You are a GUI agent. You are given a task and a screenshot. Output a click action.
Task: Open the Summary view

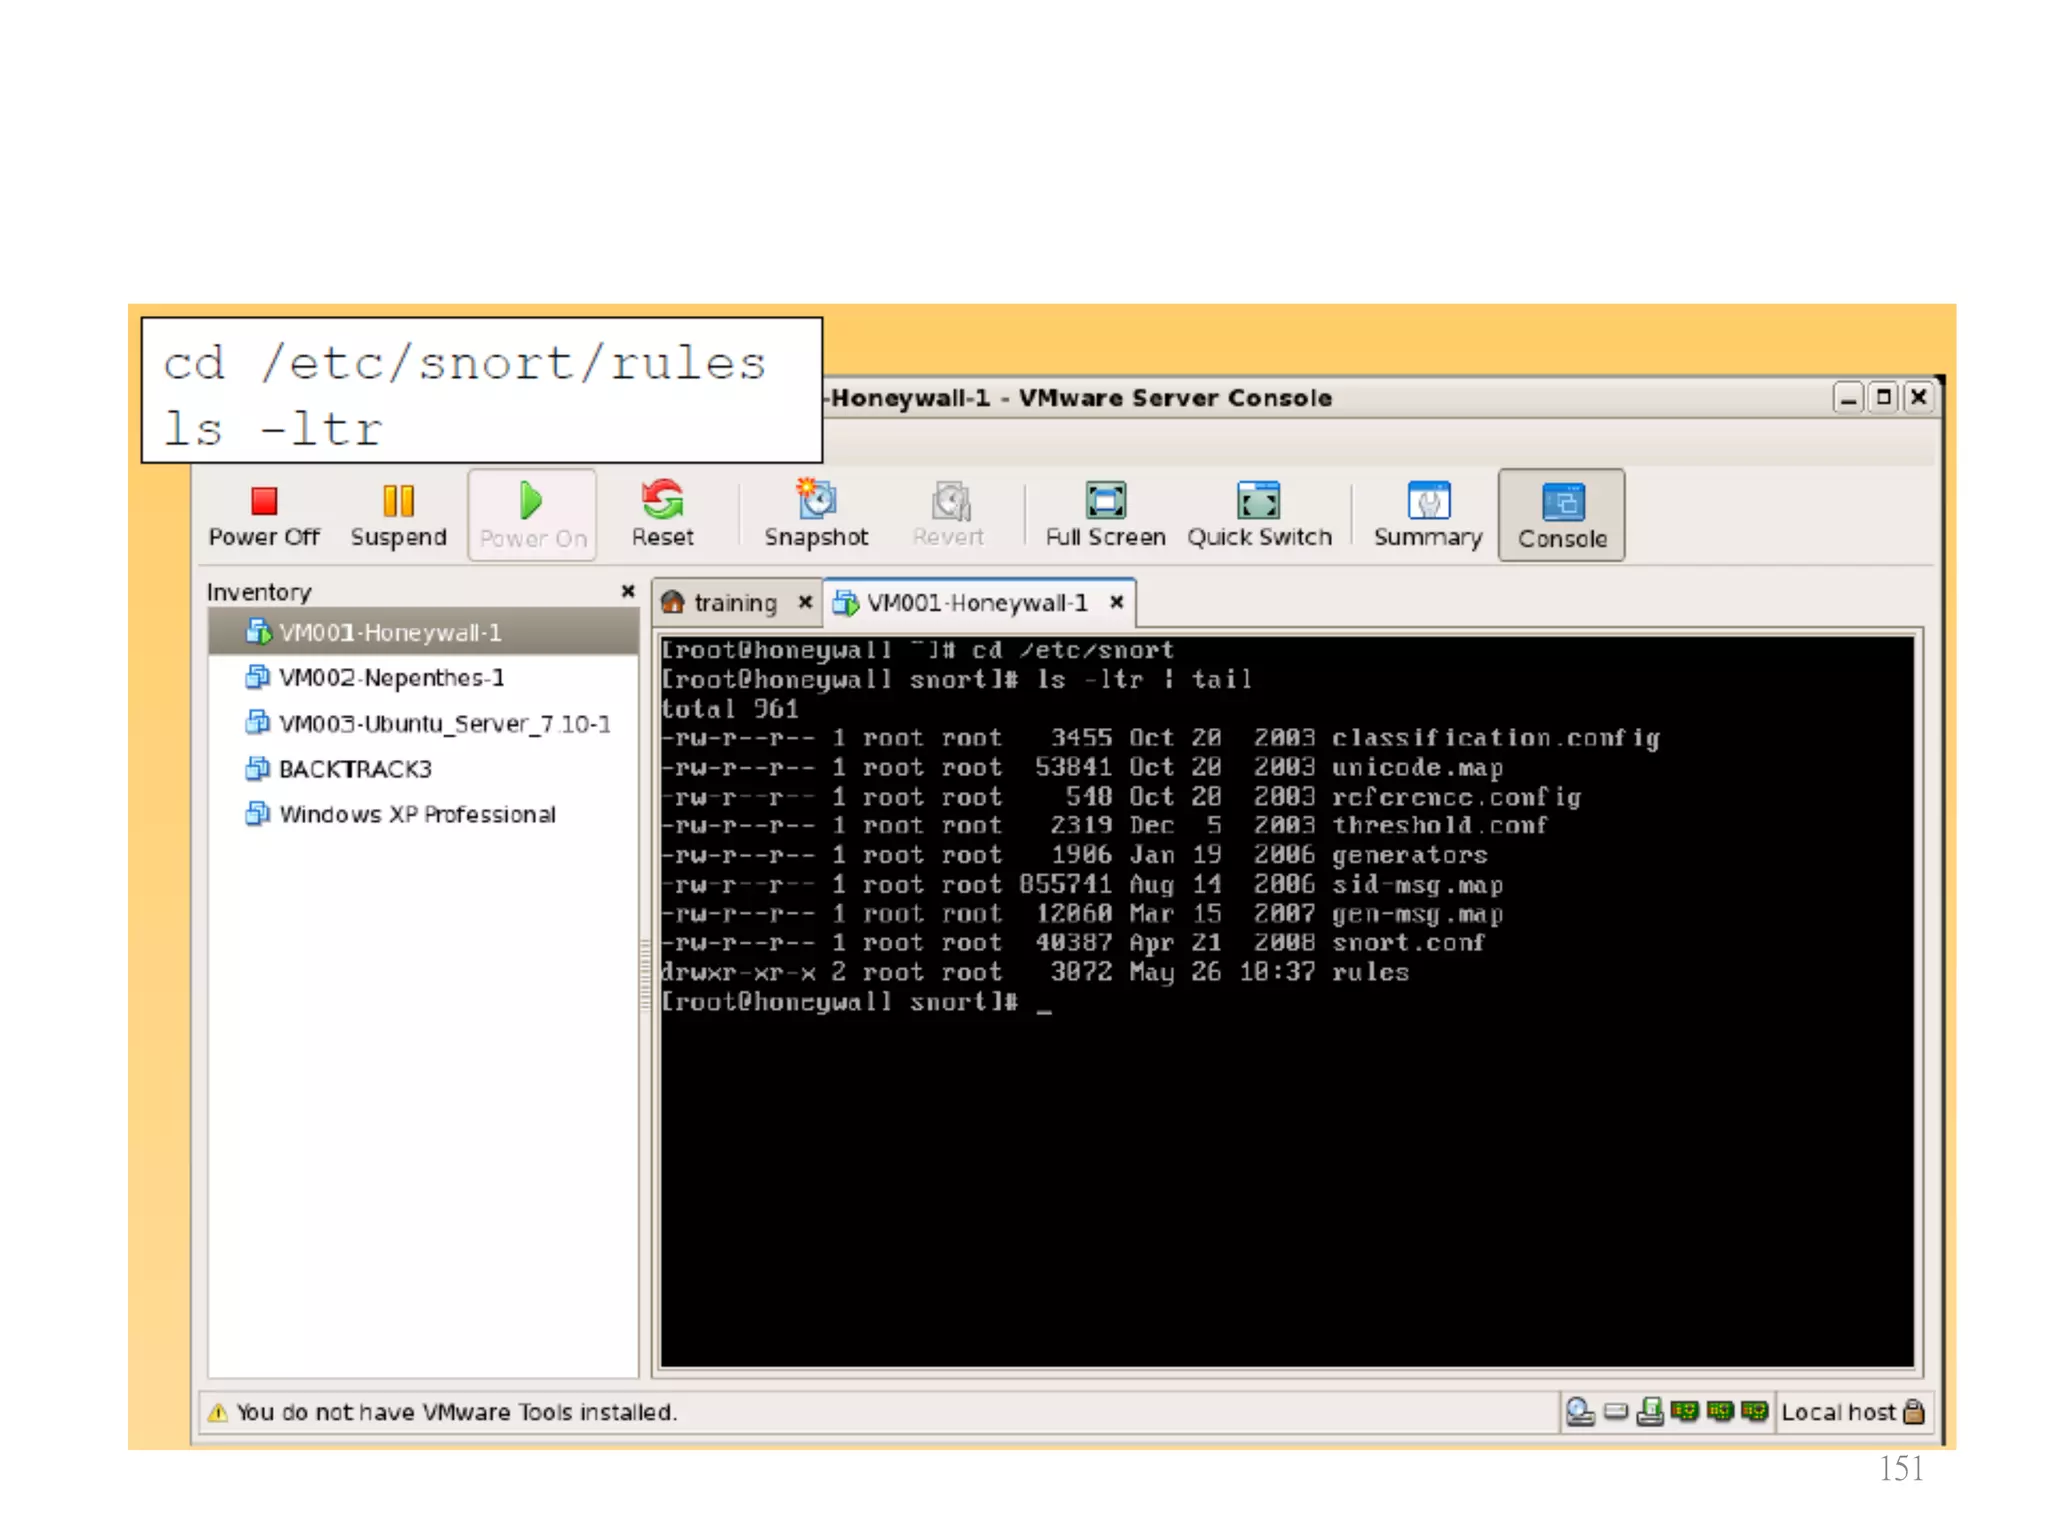pos(1427,515)
